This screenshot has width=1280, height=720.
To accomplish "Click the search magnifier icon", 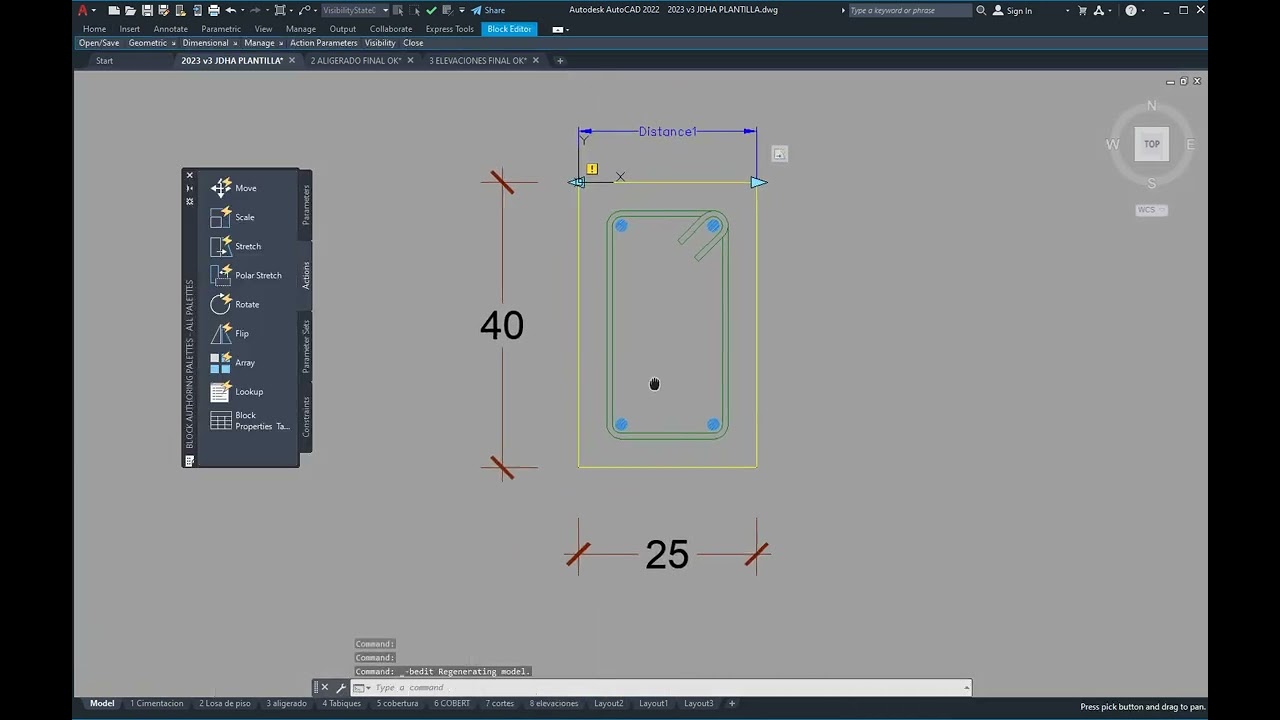I will pos(981,10).
